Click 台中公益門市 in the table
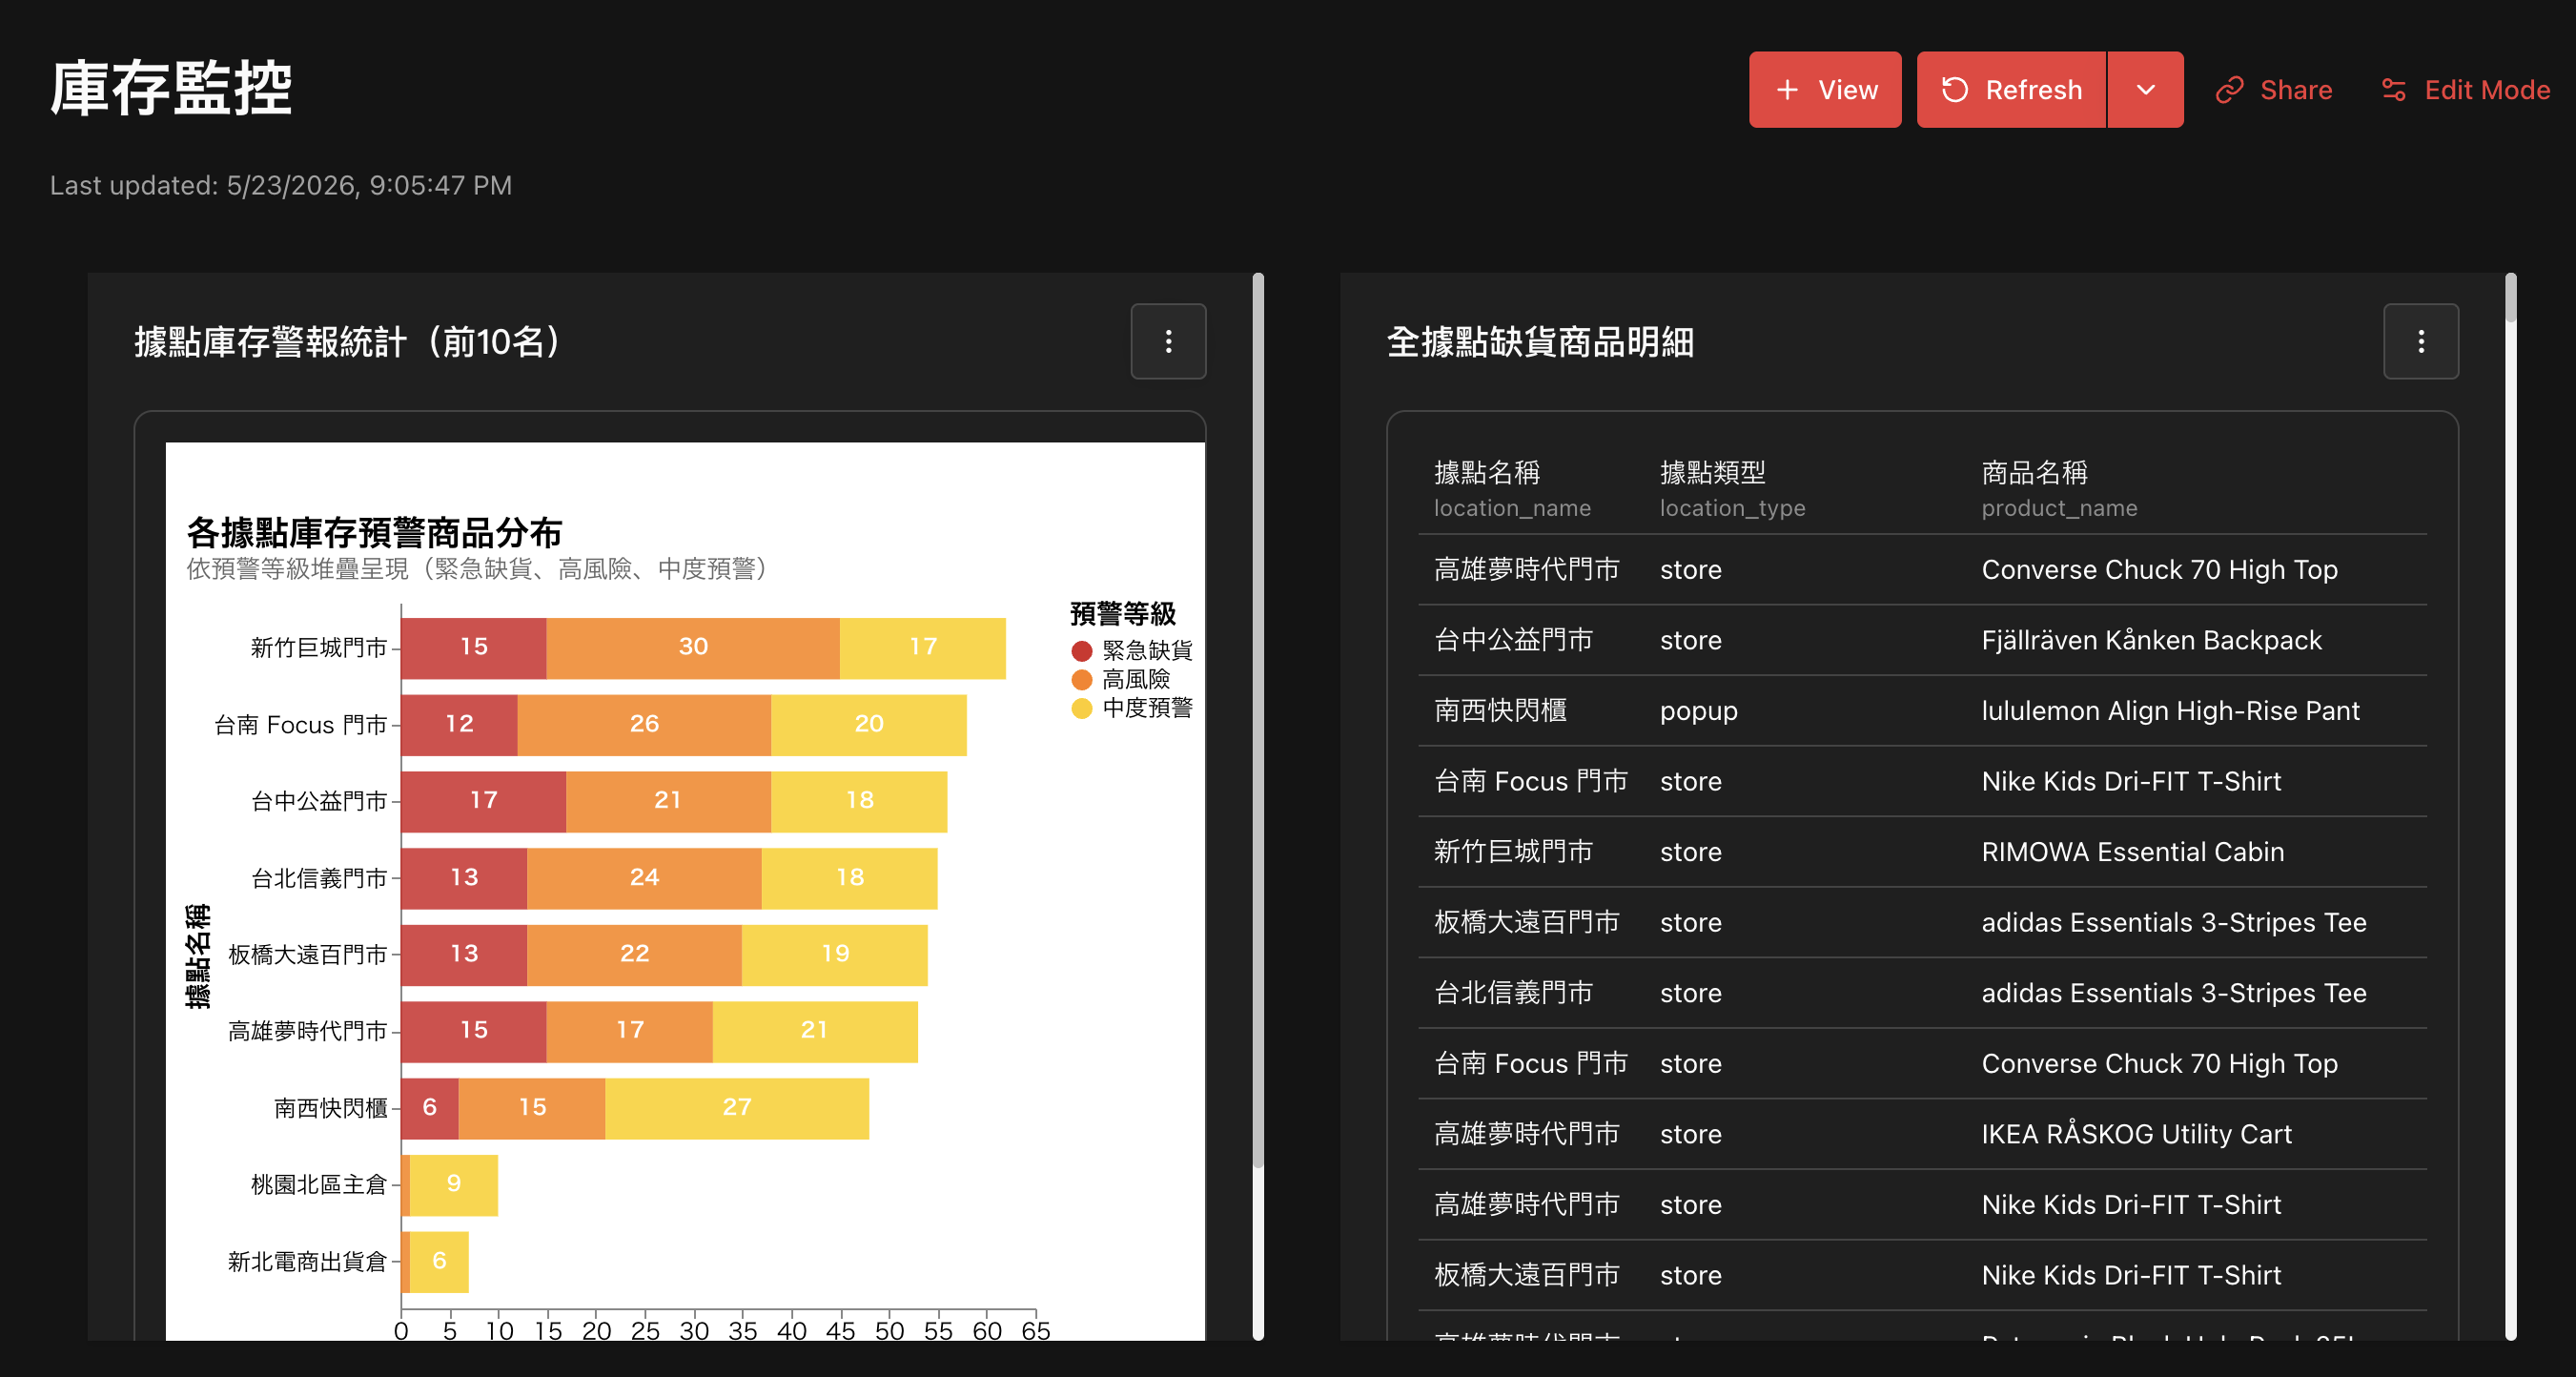This screenshot has width=2576, height=1377. pos(1513,640)
